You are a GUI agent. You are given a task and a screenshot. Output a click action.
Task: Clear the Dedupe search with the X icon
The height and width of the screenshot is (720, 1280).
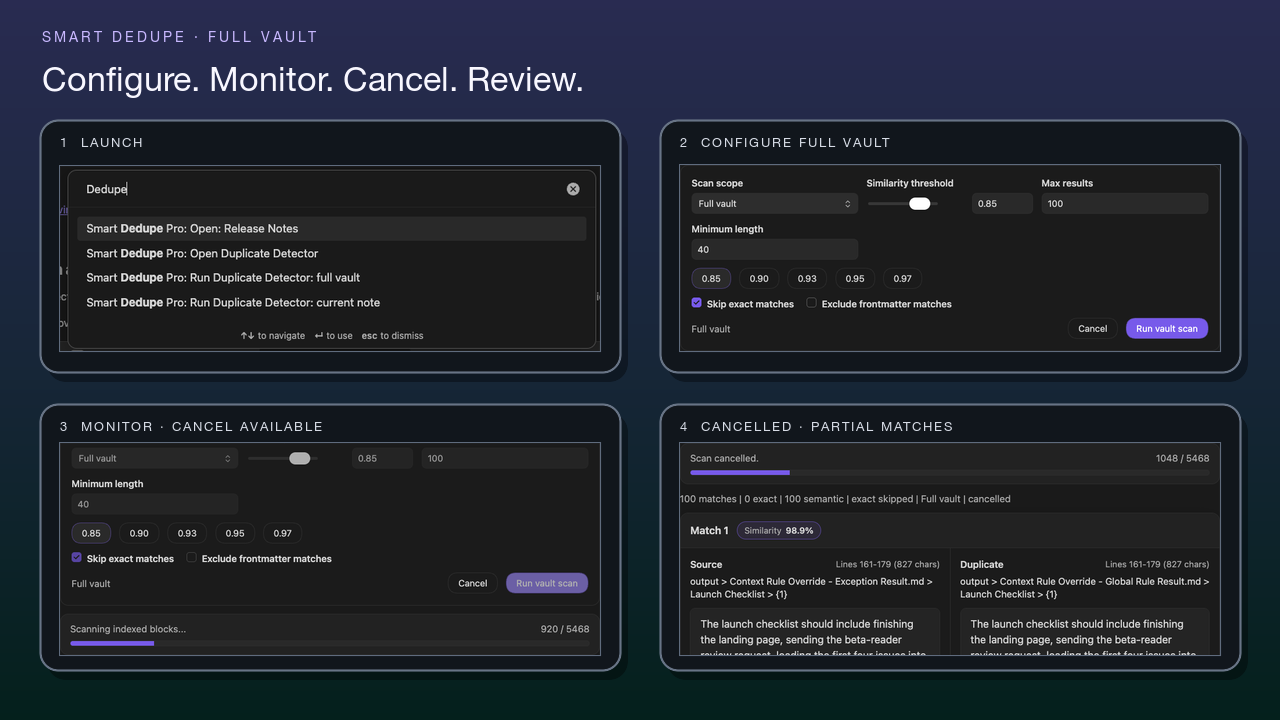coord(573,189)
